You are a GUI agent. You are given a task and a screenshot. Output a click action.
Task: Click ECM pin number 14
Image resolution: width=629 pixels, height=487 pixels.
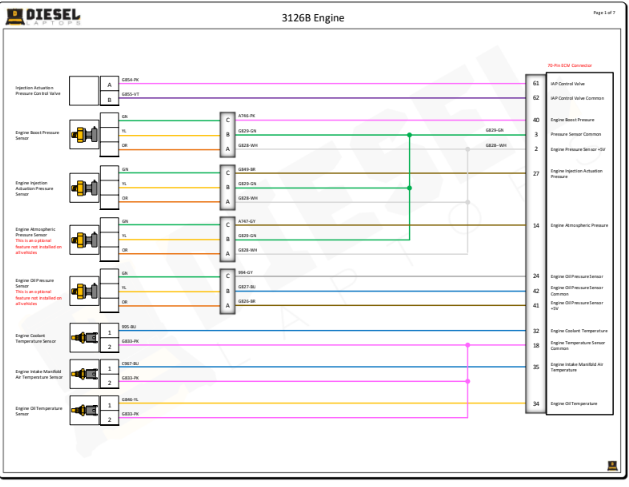coord(536,225)
